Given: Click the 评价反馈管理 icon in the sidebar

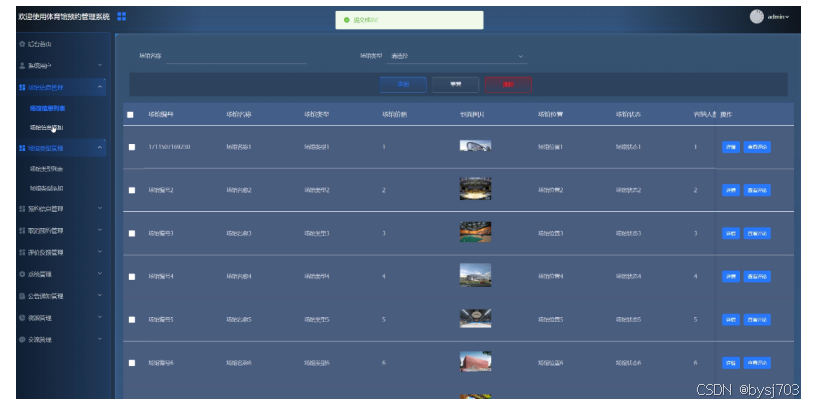Looking at the screenshot, I should click(22, 252).
